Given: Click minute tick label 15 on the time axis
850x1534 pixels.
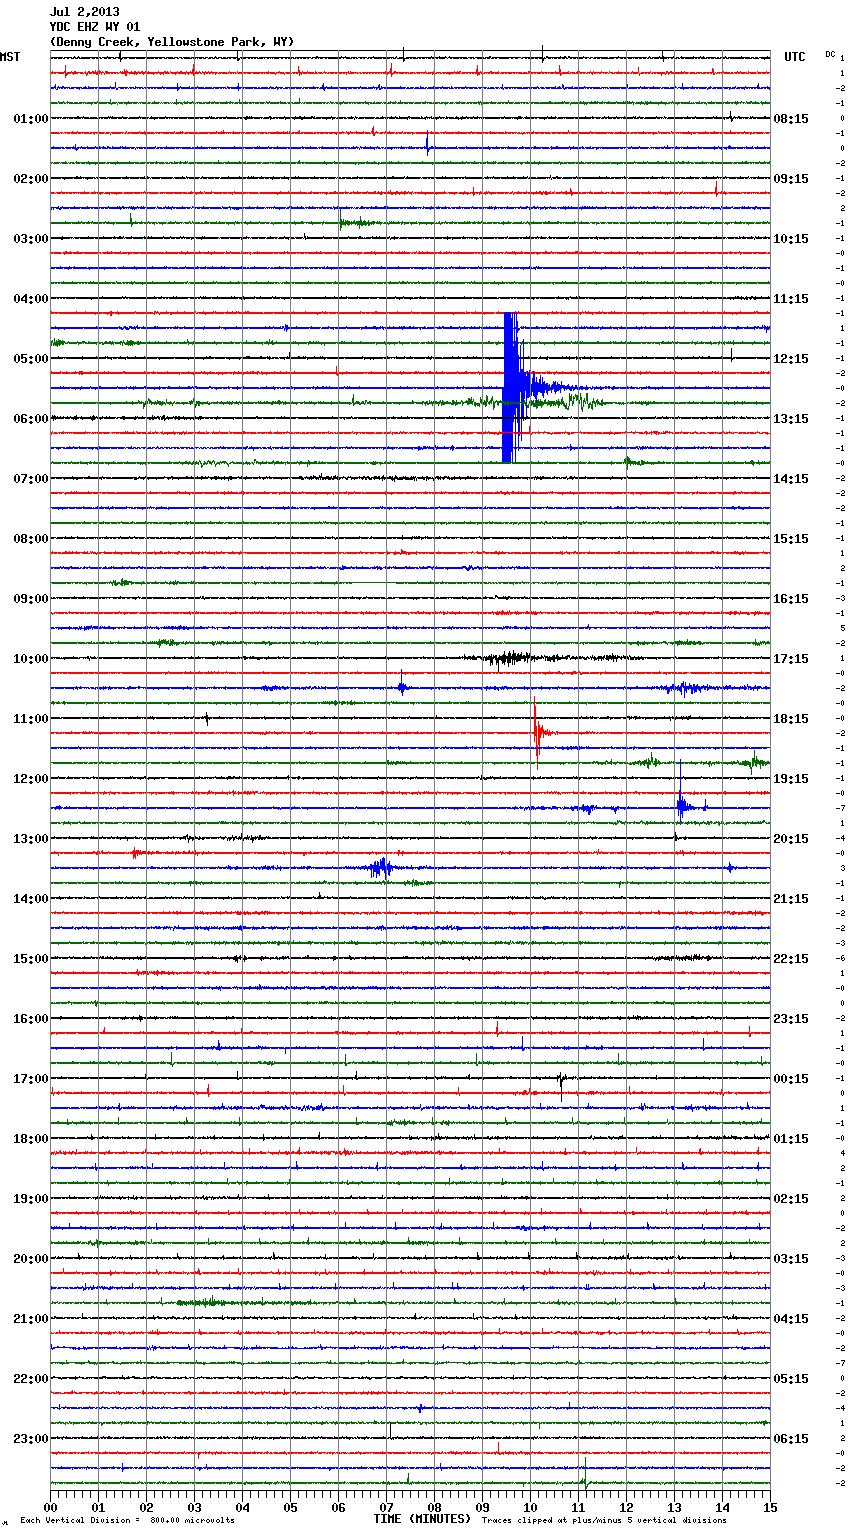Looking at the screenshot, I should pyautogui.click(x=770, y=1507).
